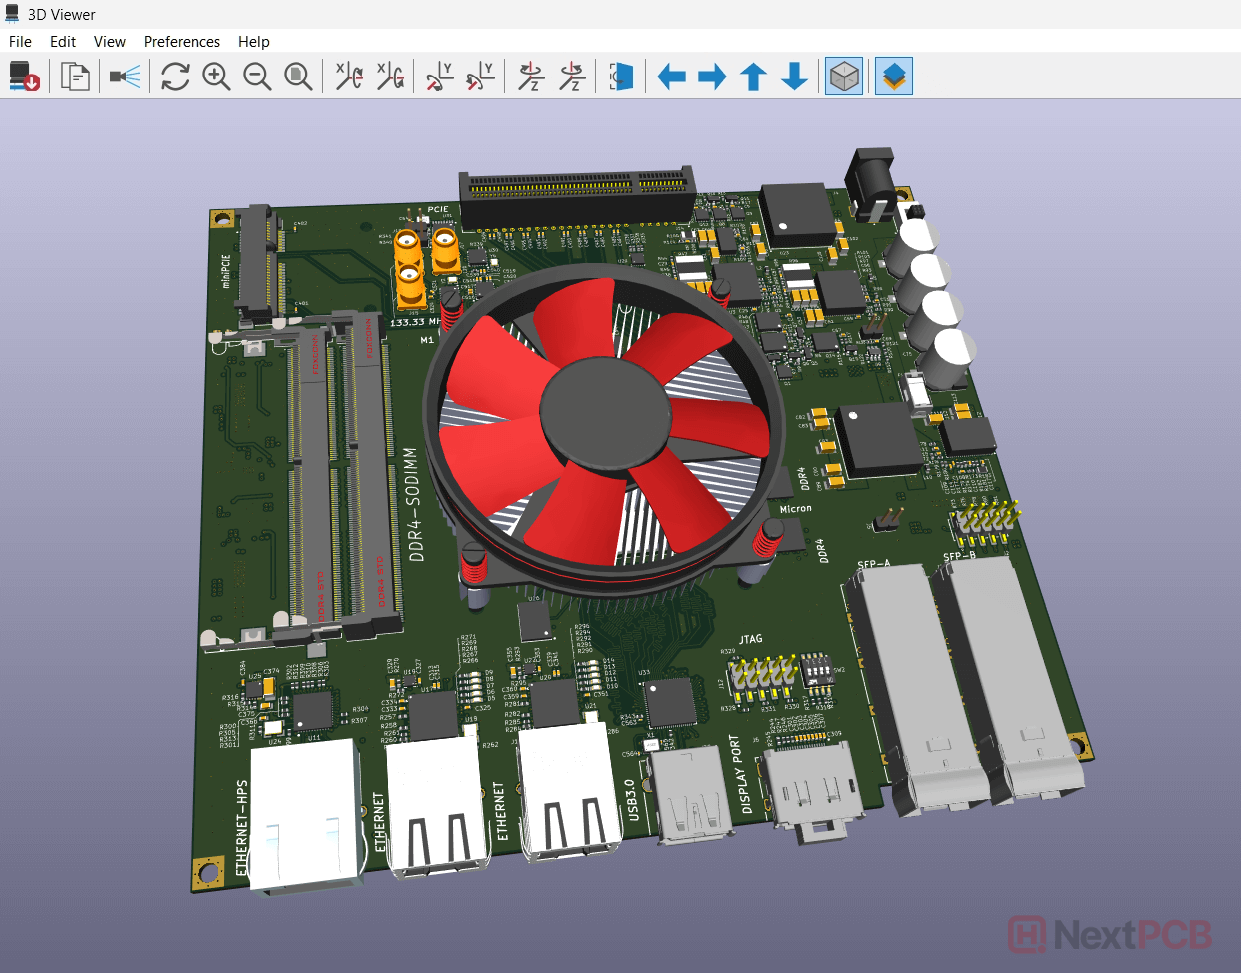Flip the board view
The image size is (1241, 973).
[x=621, y=76]
